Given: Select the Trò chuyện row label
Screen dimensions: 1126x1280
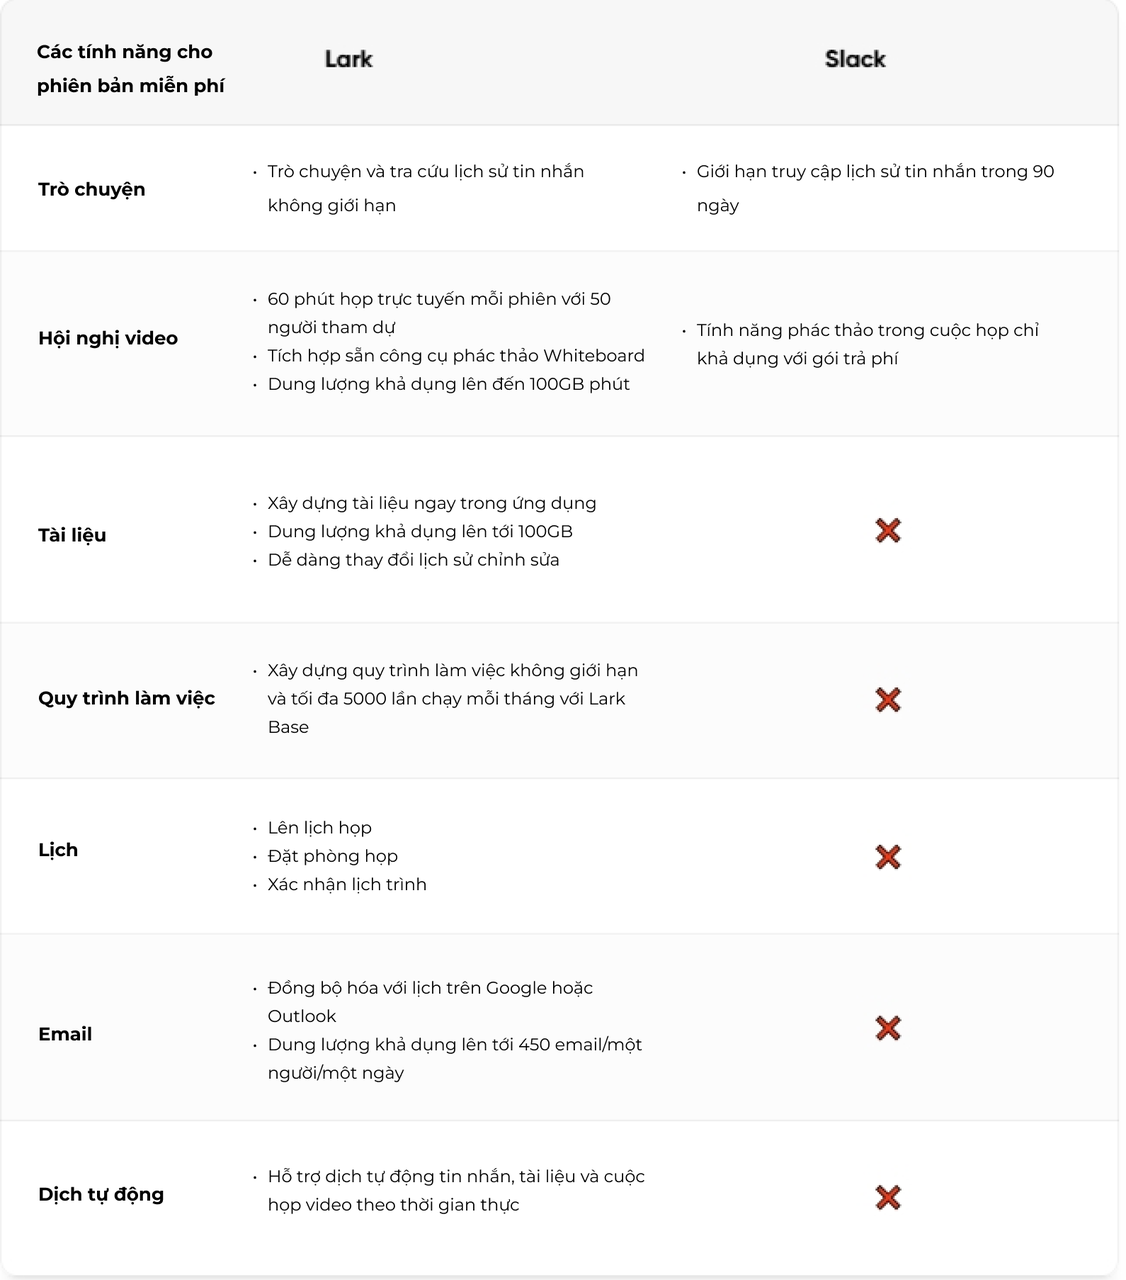Looking at the screenshot, I should (92, 189).
